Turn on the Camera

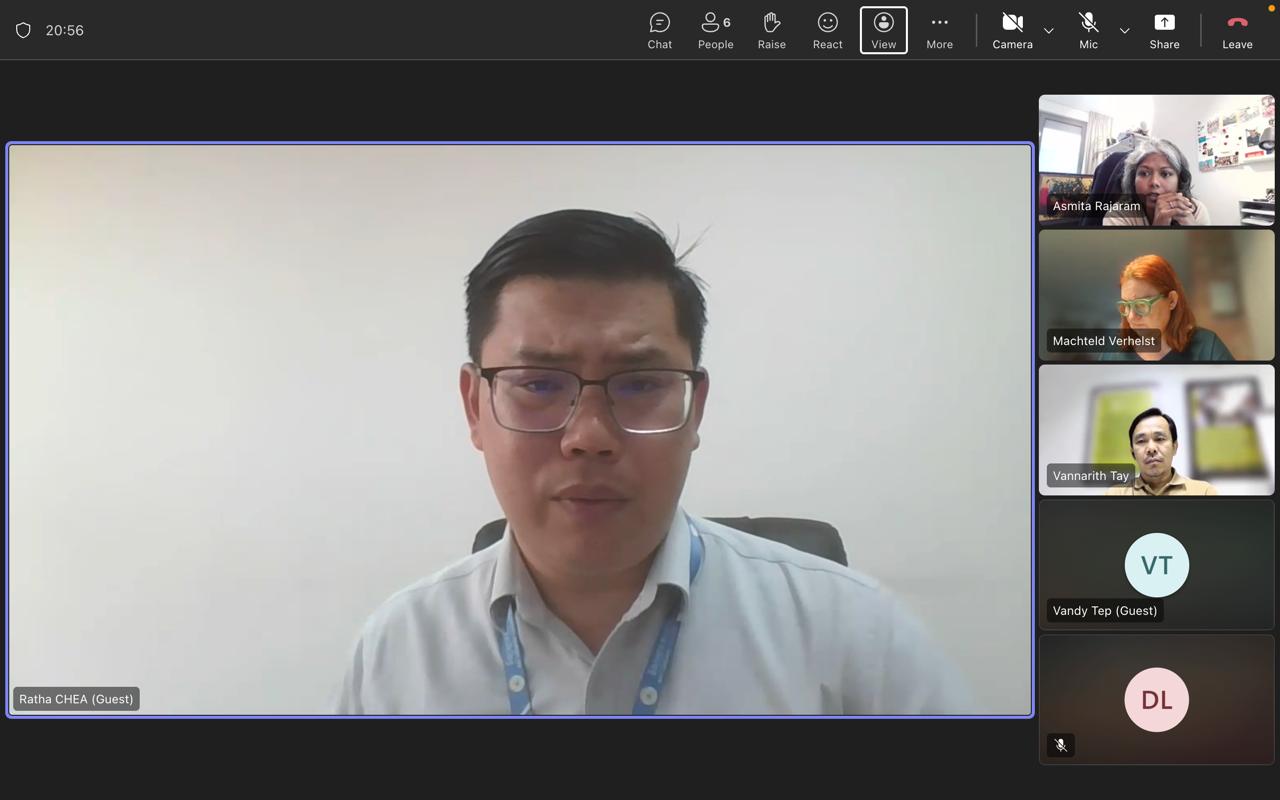click(1012, 30)
